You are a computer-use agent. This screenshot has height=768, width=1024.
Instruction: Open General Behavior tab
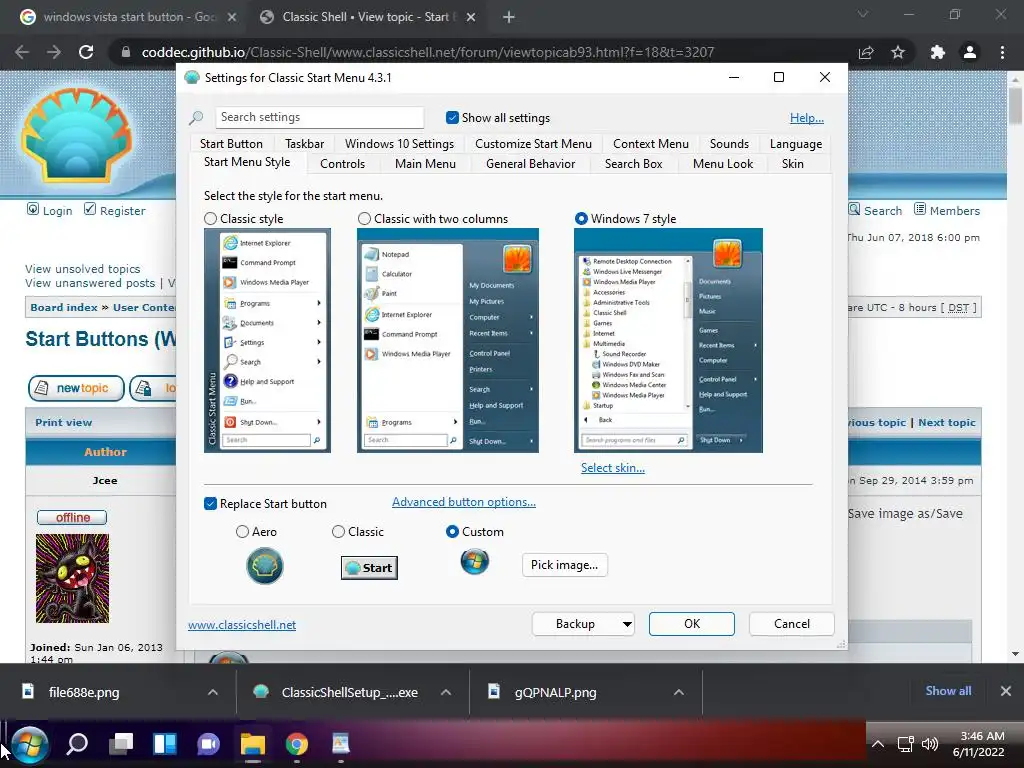[530, 164]
